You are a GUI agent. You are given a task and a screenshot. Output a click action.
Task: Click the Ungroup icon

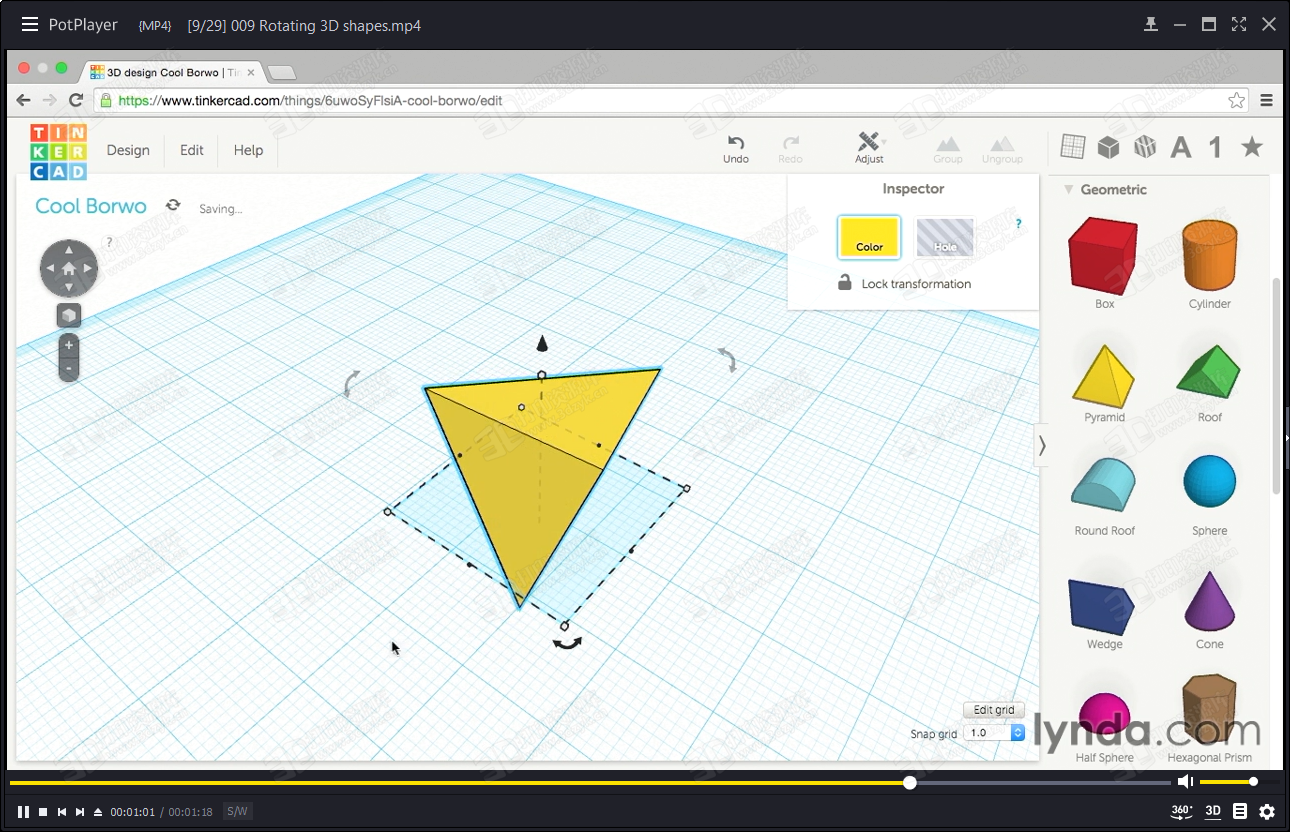tap(1002, 150)
